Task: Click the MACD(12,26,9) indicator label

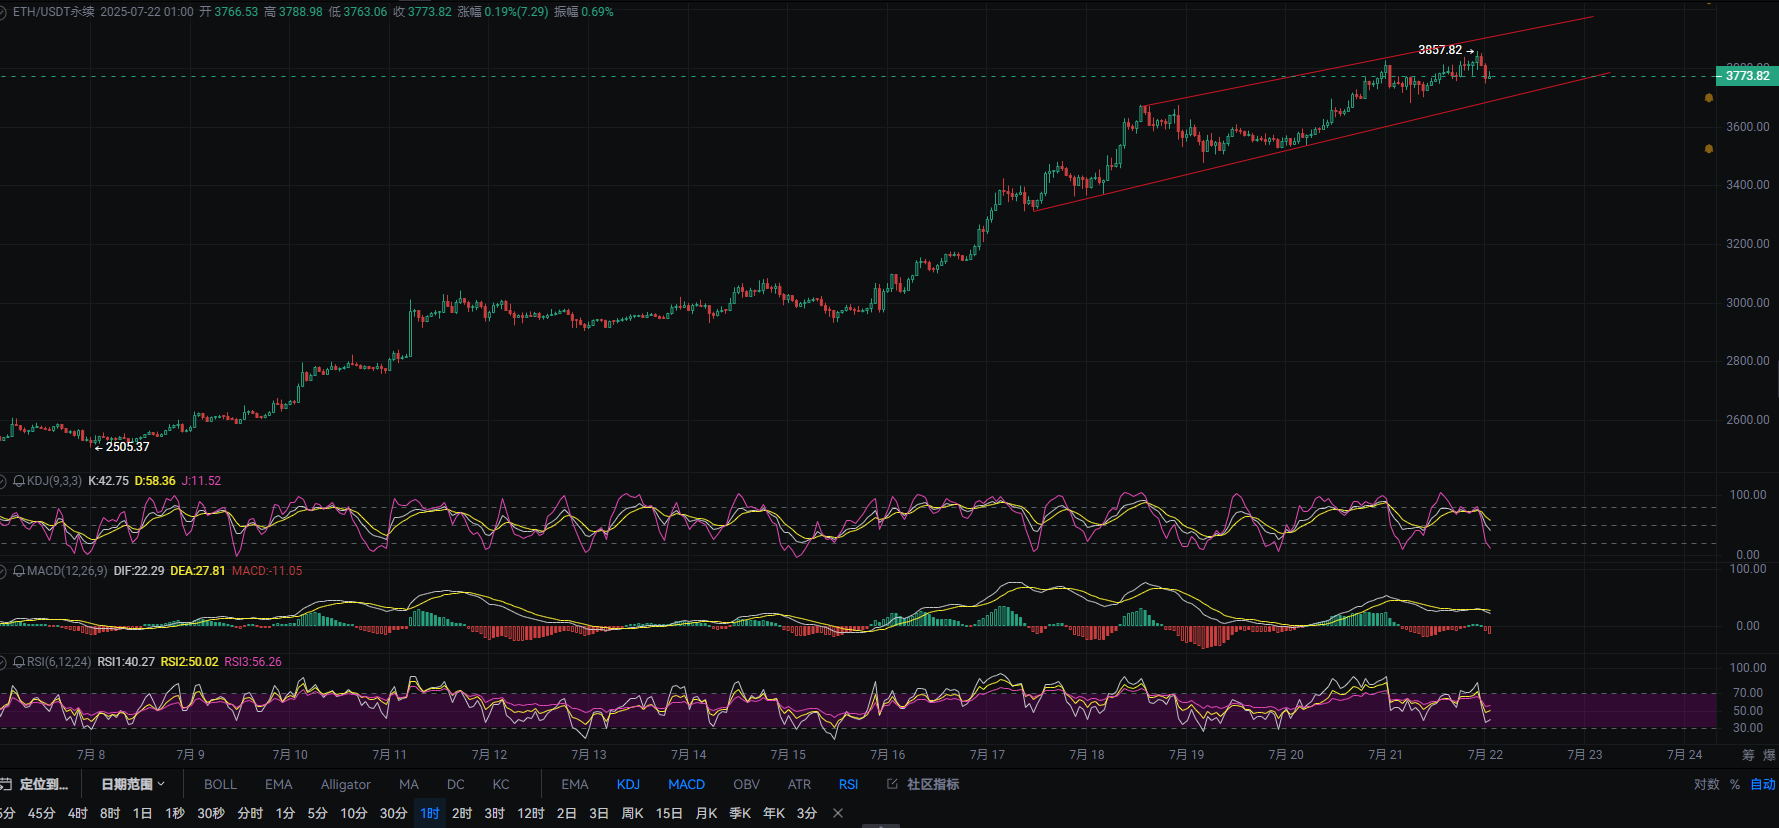Action: point(67,571)
